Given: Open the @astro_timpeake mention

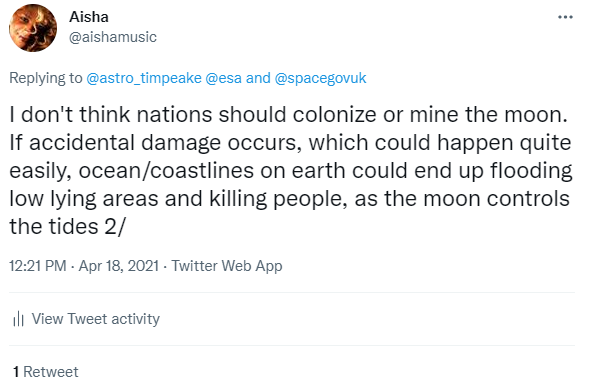Looking at the screenshot, I should [144, 78].
